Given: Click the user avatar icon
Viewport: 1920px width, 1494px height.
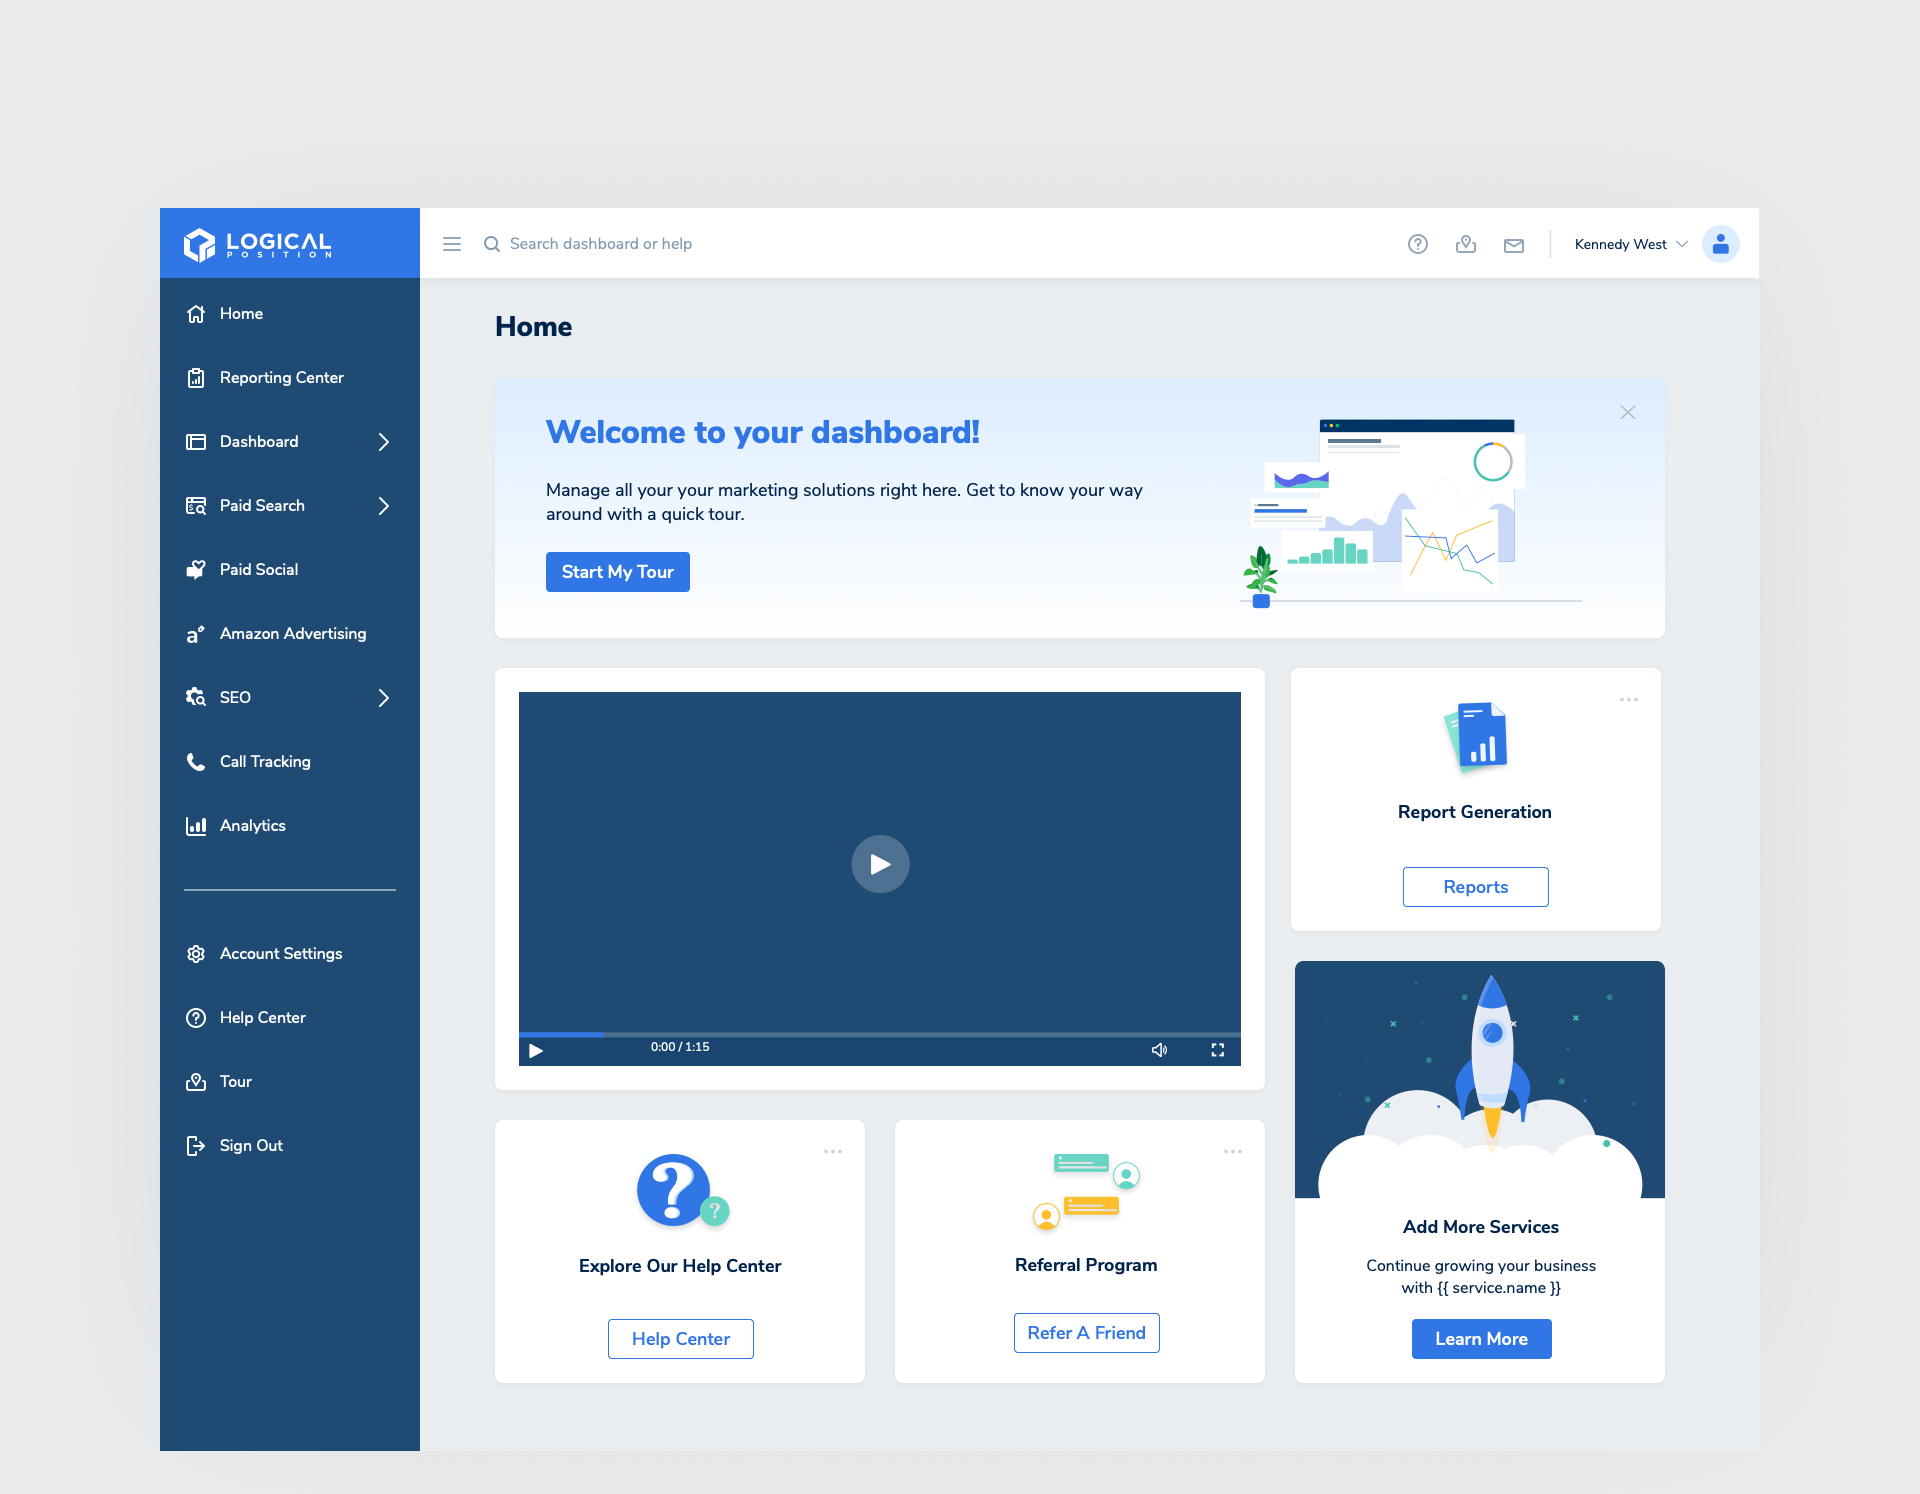Looking at the screenshot, I should click(1720, 244).
